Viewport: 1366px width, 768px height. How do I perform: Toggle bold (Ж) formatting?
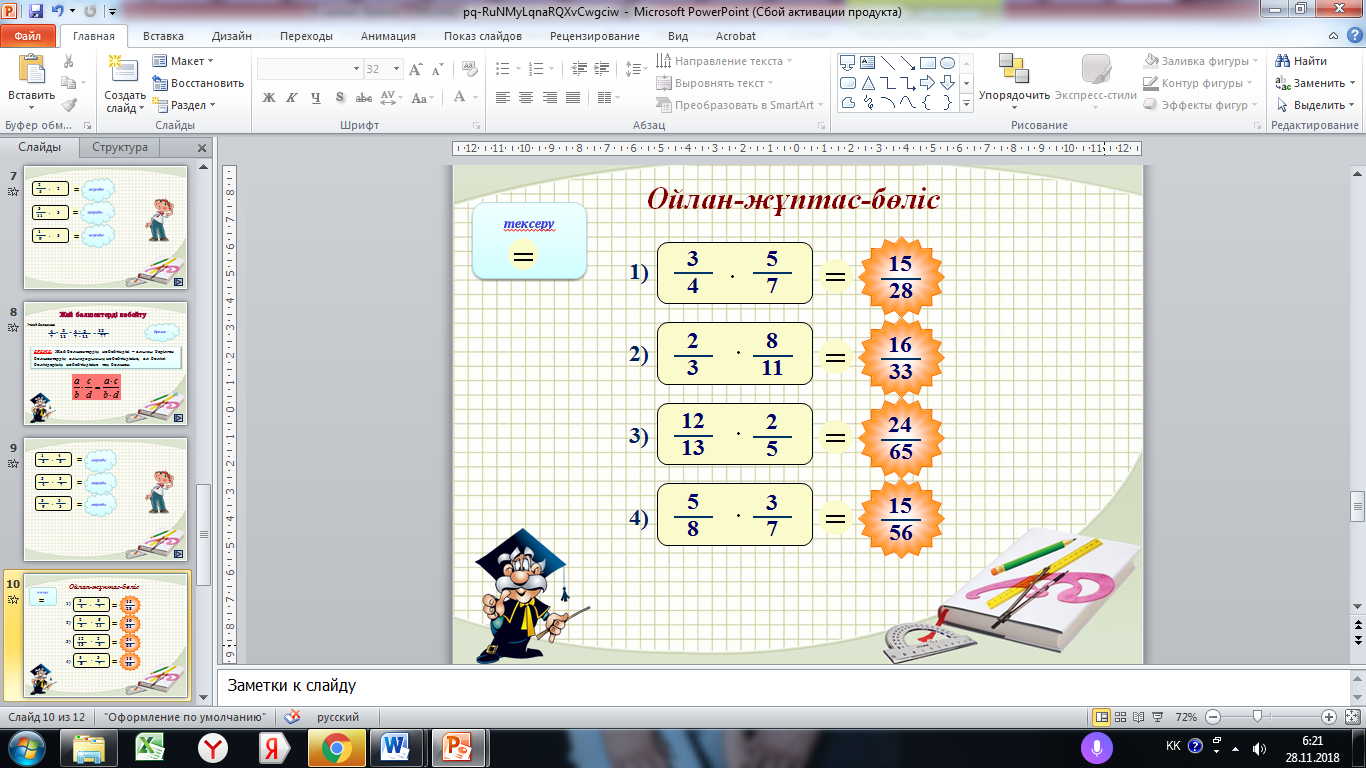coord(268,98)
